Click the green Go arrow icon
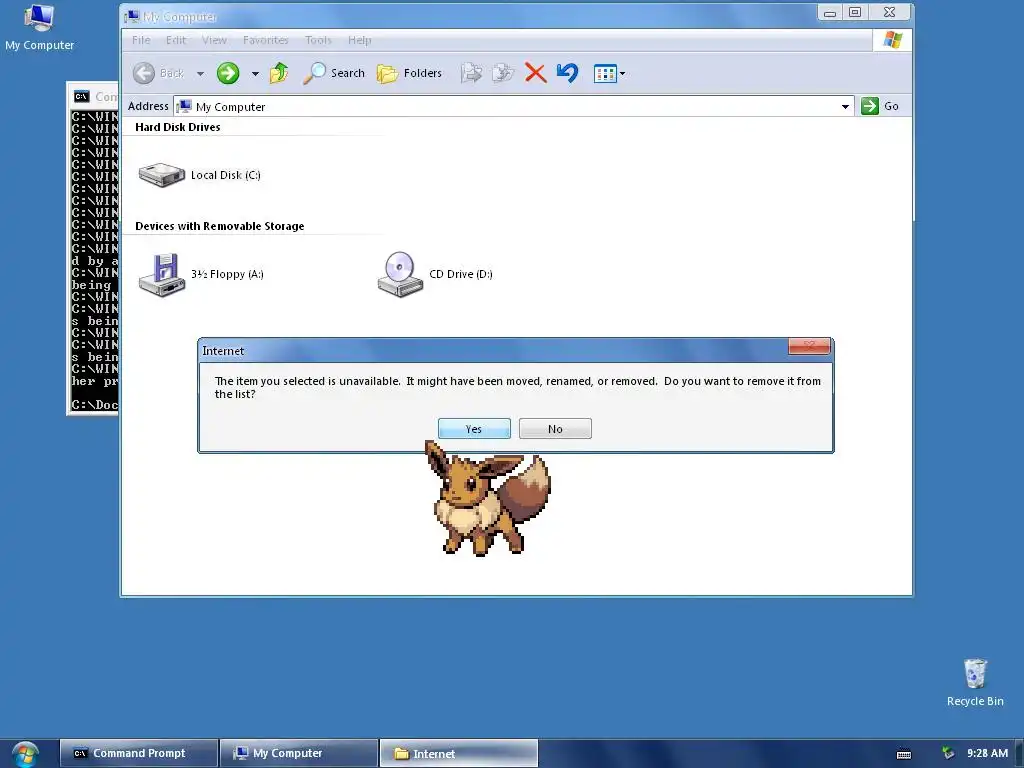 [870, 106]
